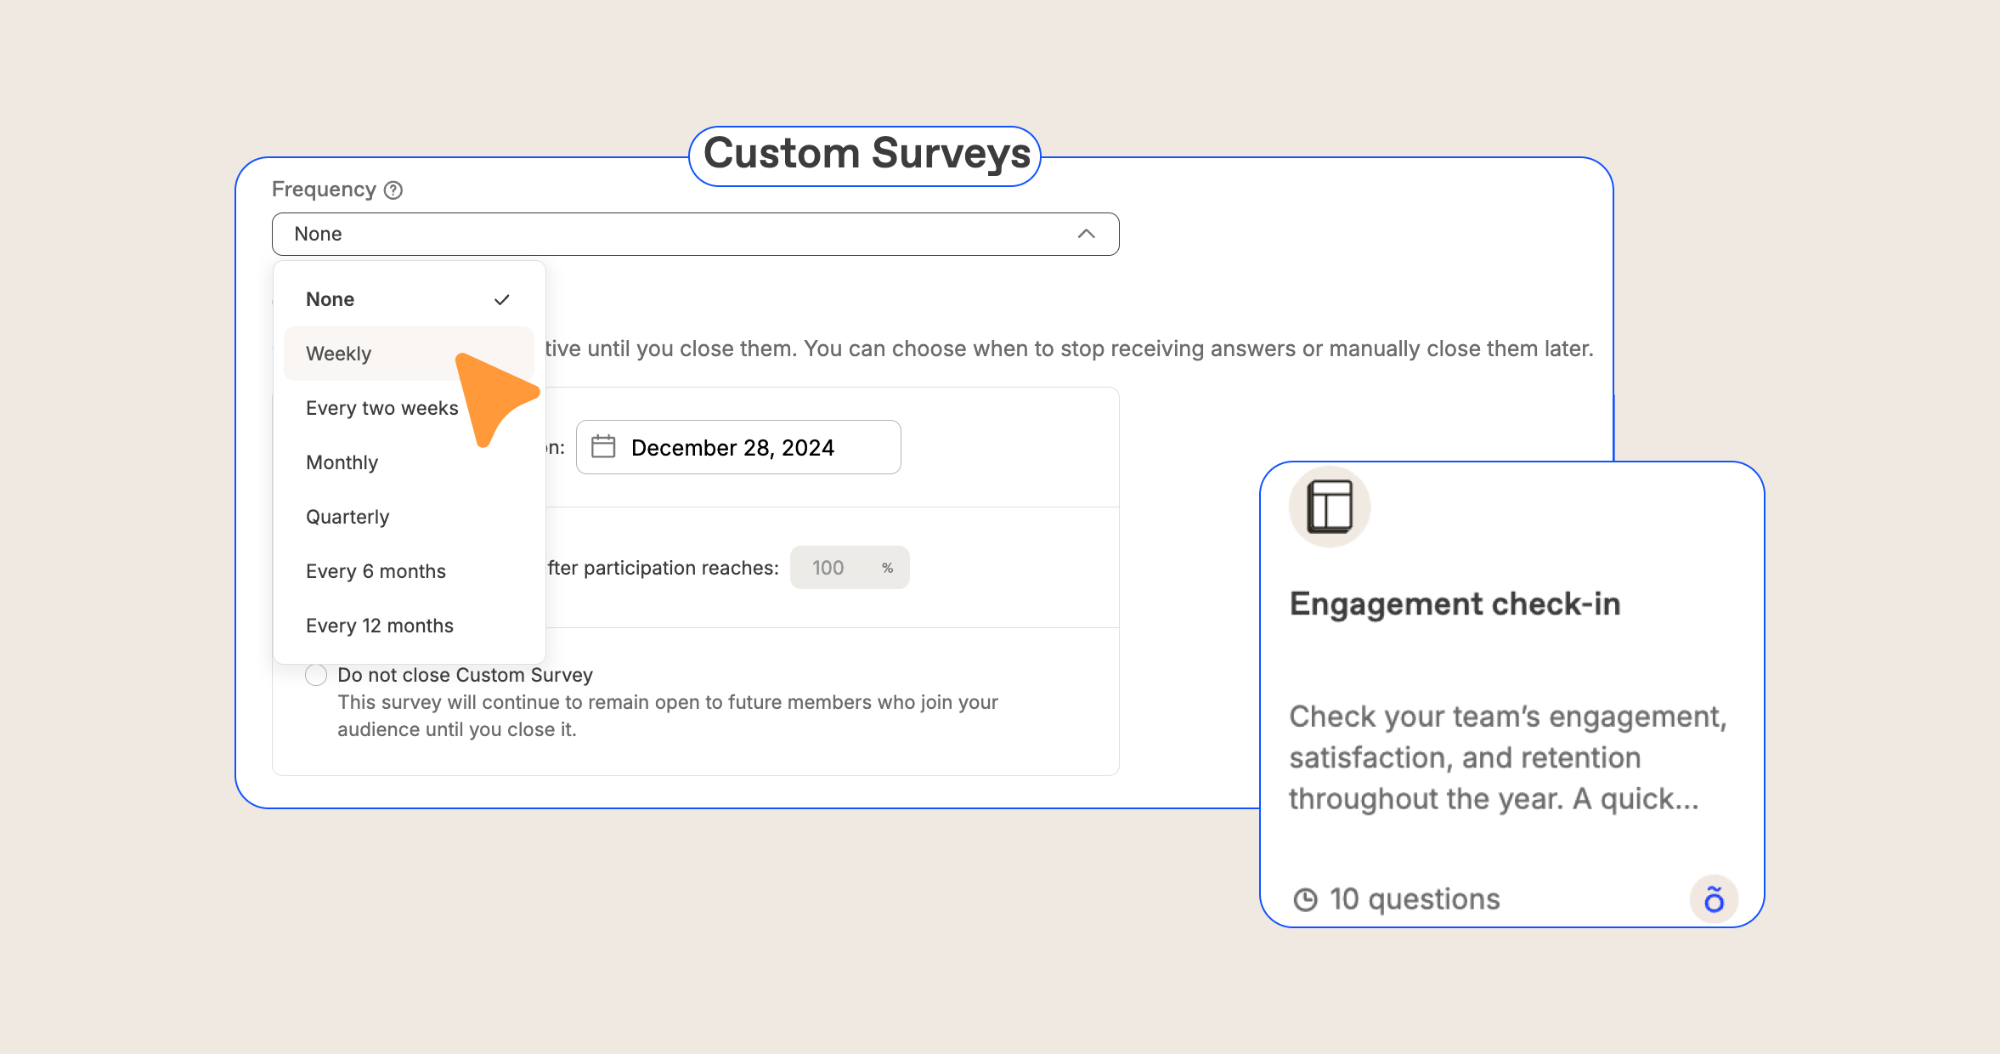The image size is (2000, 1054).
Task: Click the Custom Surveys heading label
Action: click(866, 154)
